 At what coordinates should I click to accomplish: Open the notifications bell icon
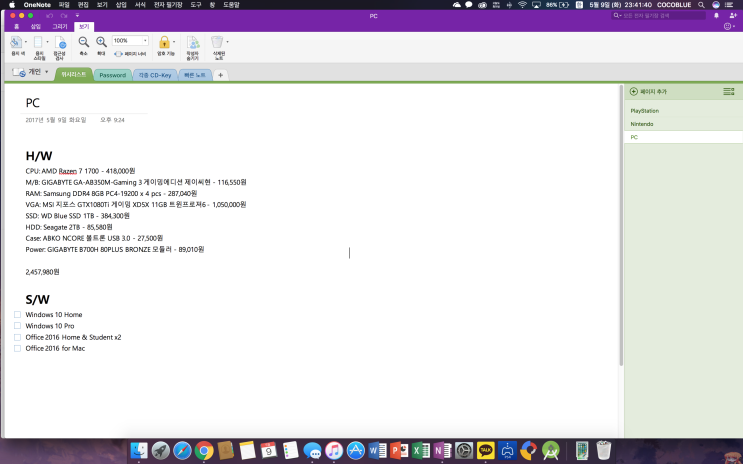716,16
